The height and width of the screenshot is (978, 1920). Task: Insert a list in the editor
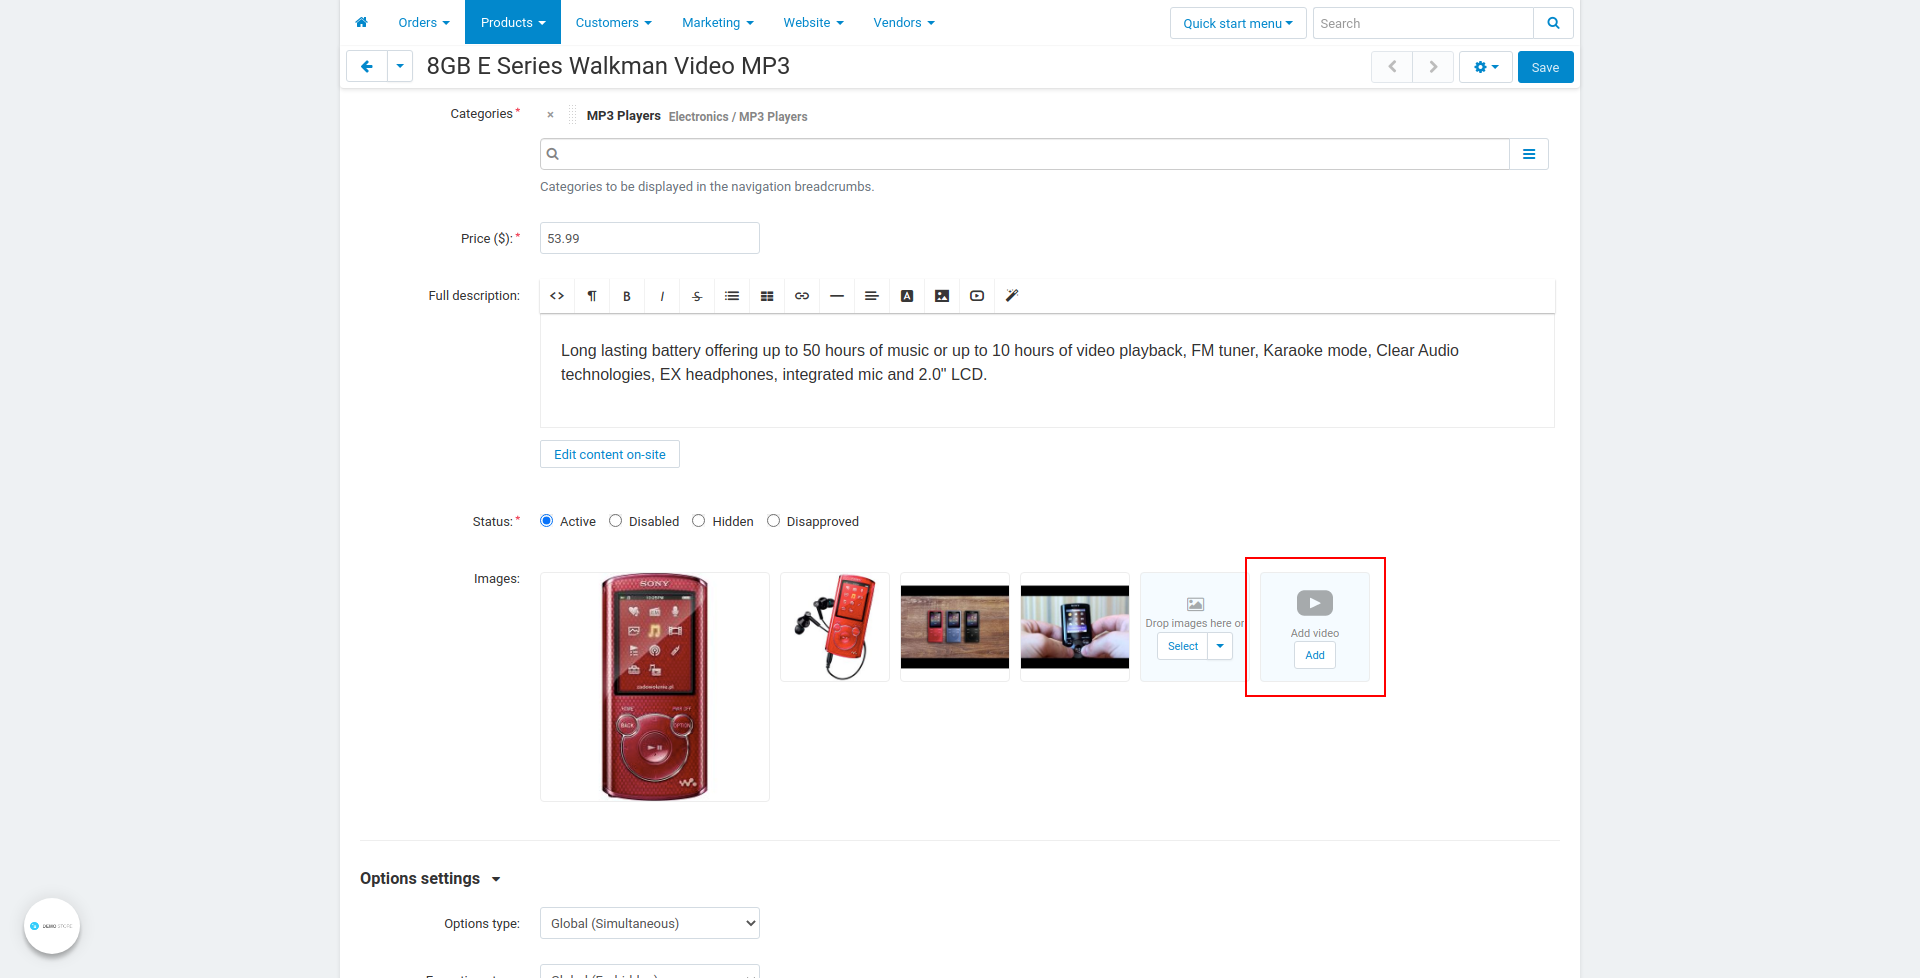point(732,296)
